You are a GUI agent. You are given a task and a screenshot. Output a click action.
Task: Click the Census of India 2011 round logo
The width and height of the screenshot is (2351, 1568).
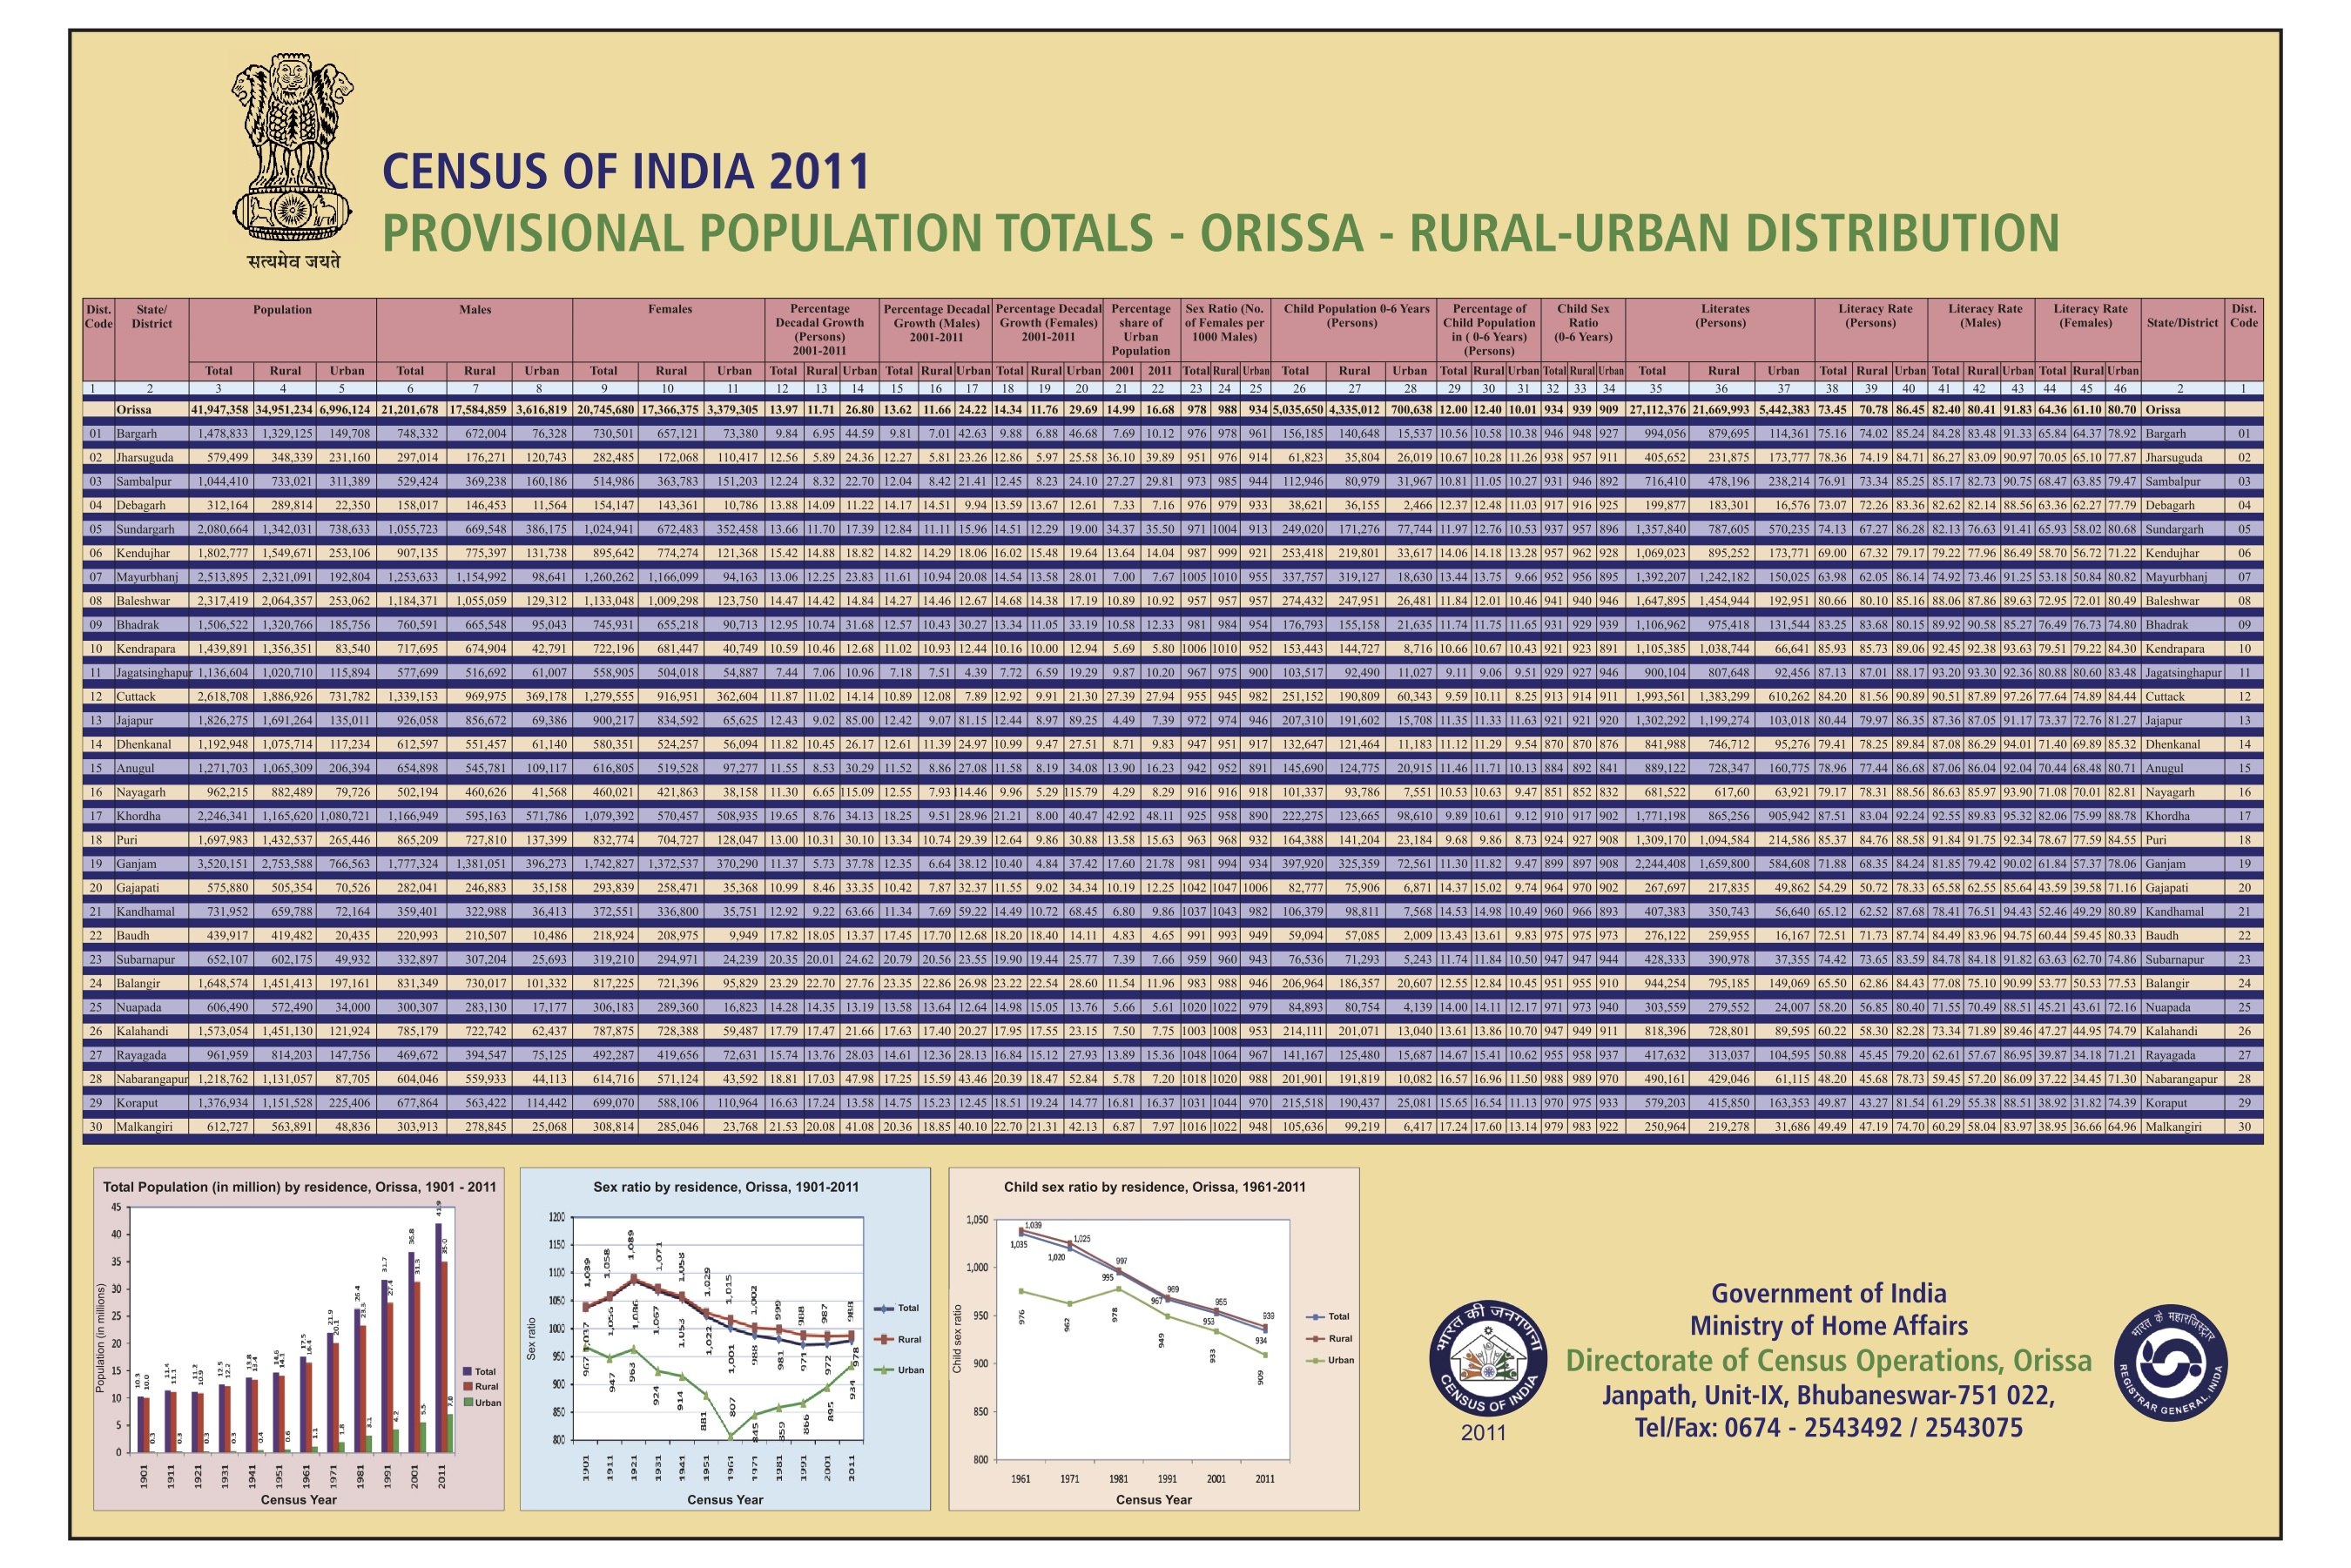click(1487, 1358)
